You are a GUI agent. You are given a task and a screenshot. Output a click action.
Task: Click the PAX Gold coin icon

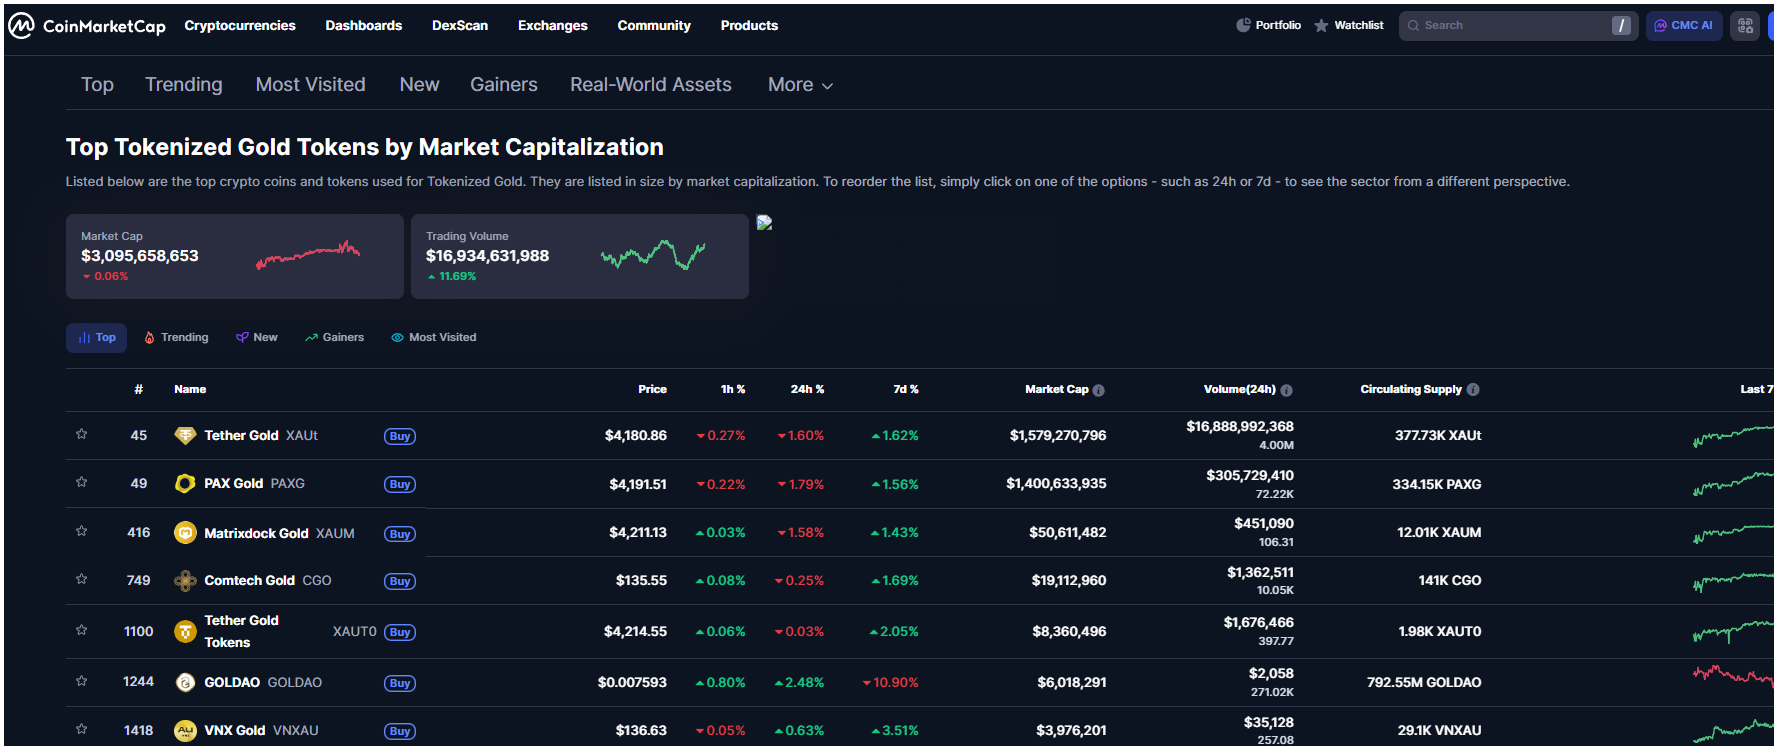click(185, 484)
